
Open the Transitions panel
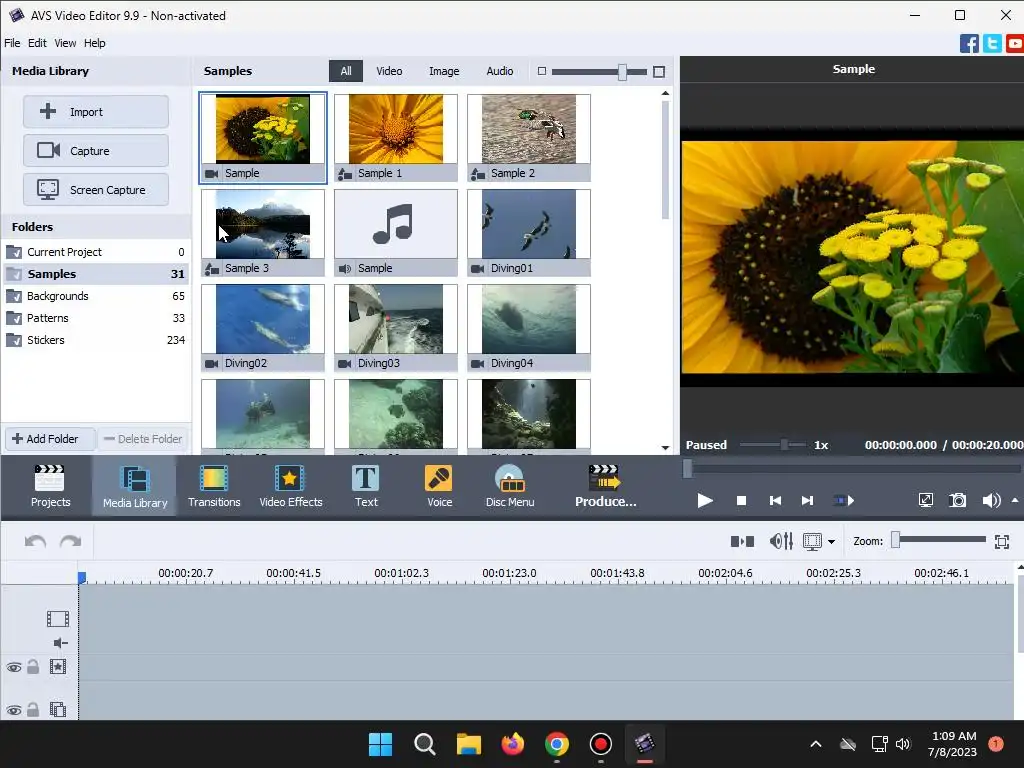pos(214,486)
